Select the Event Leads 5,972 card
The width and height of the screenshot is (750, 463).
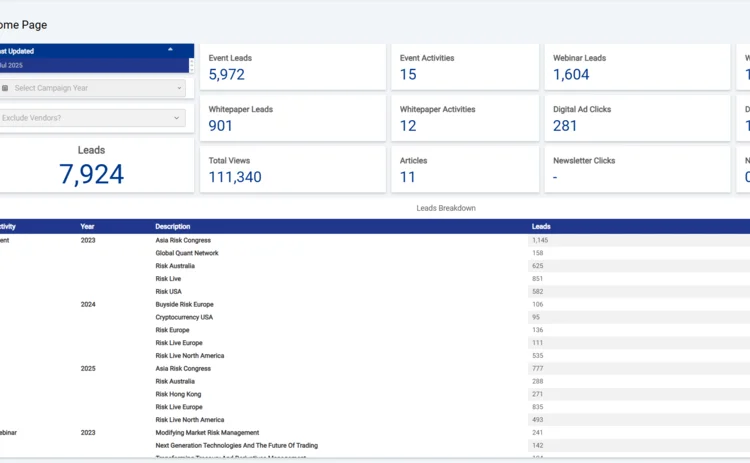(x=292, y=67)
